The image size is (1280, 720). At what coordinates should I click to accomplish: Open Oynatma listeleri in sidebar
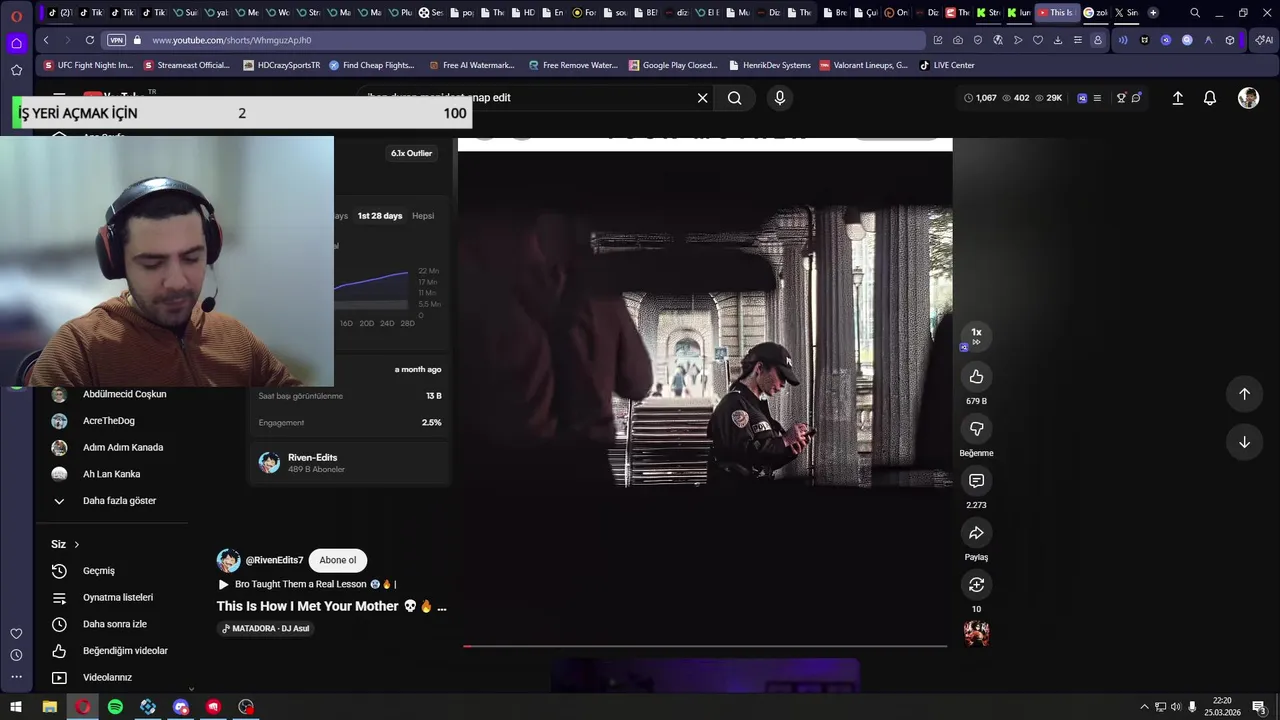117,598
